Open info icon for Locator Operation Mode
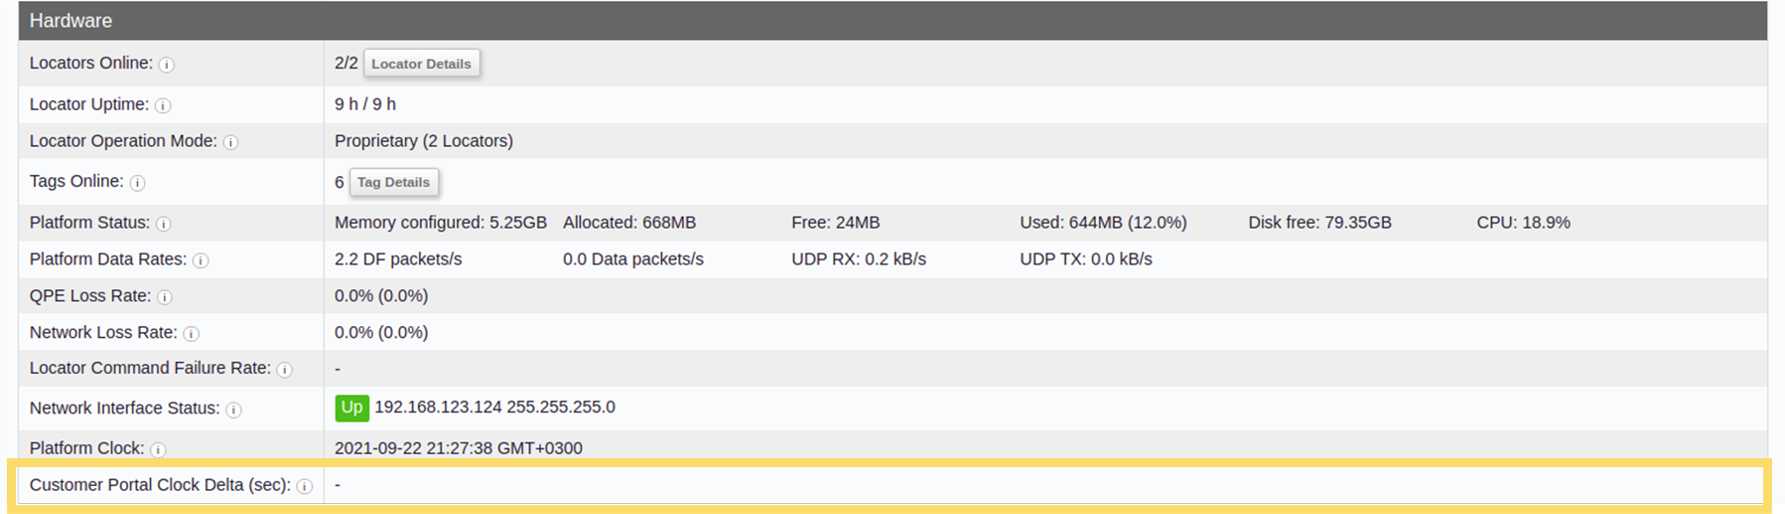Viewport: 1785px width, 514px height. point(231,143)
